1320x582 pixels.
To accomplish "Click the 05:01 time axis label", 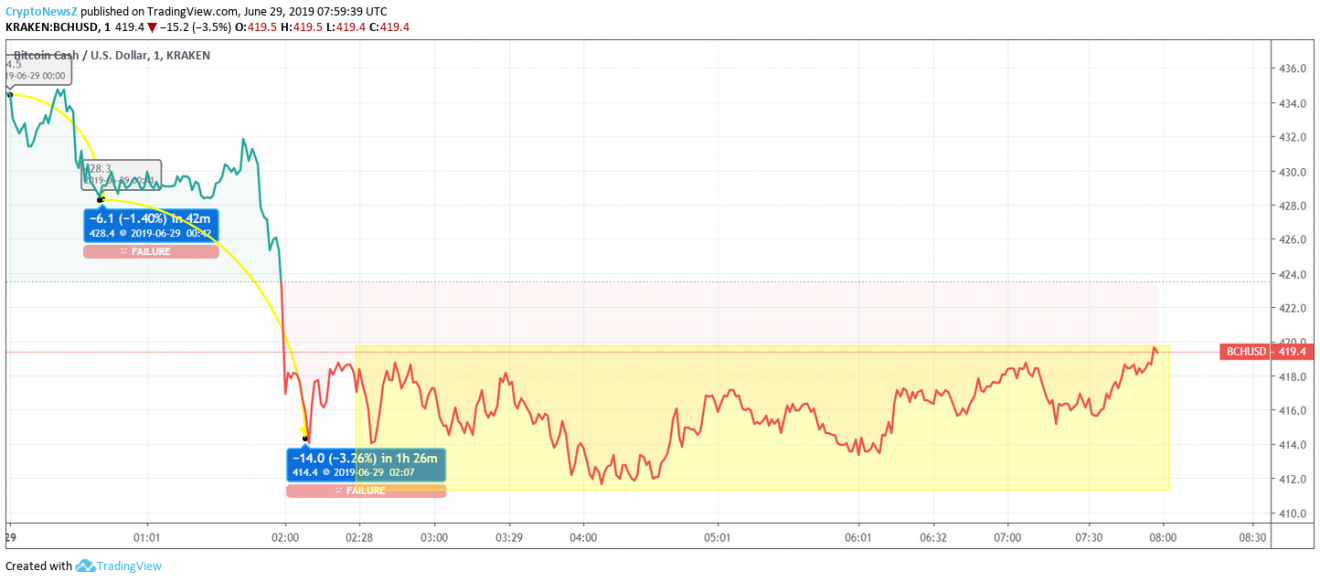I will pos(718,537).
